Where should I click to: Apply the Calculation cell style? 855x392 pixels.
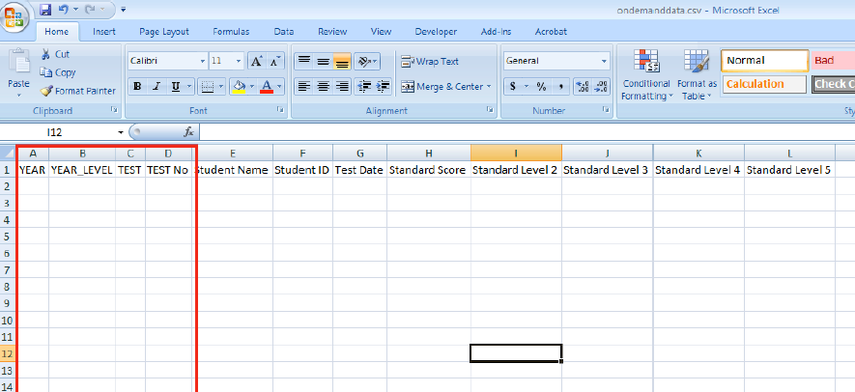[764, 84]
